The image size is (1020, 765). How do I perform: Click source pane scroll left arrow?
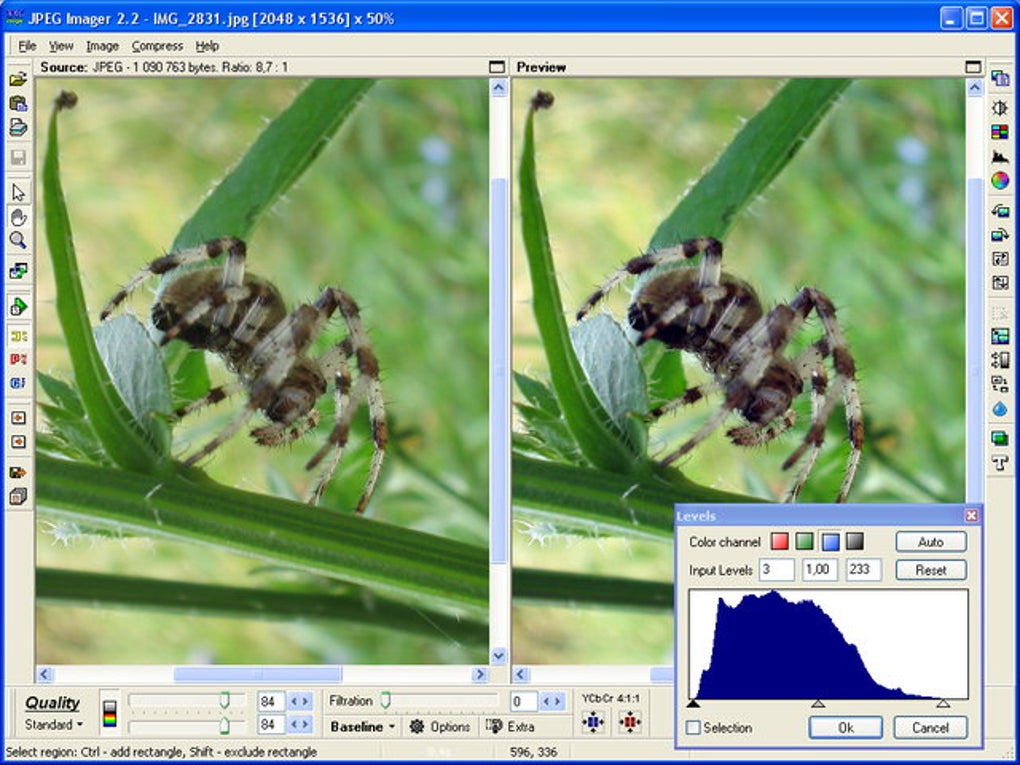pyautogui.click(x=45, y=674)
